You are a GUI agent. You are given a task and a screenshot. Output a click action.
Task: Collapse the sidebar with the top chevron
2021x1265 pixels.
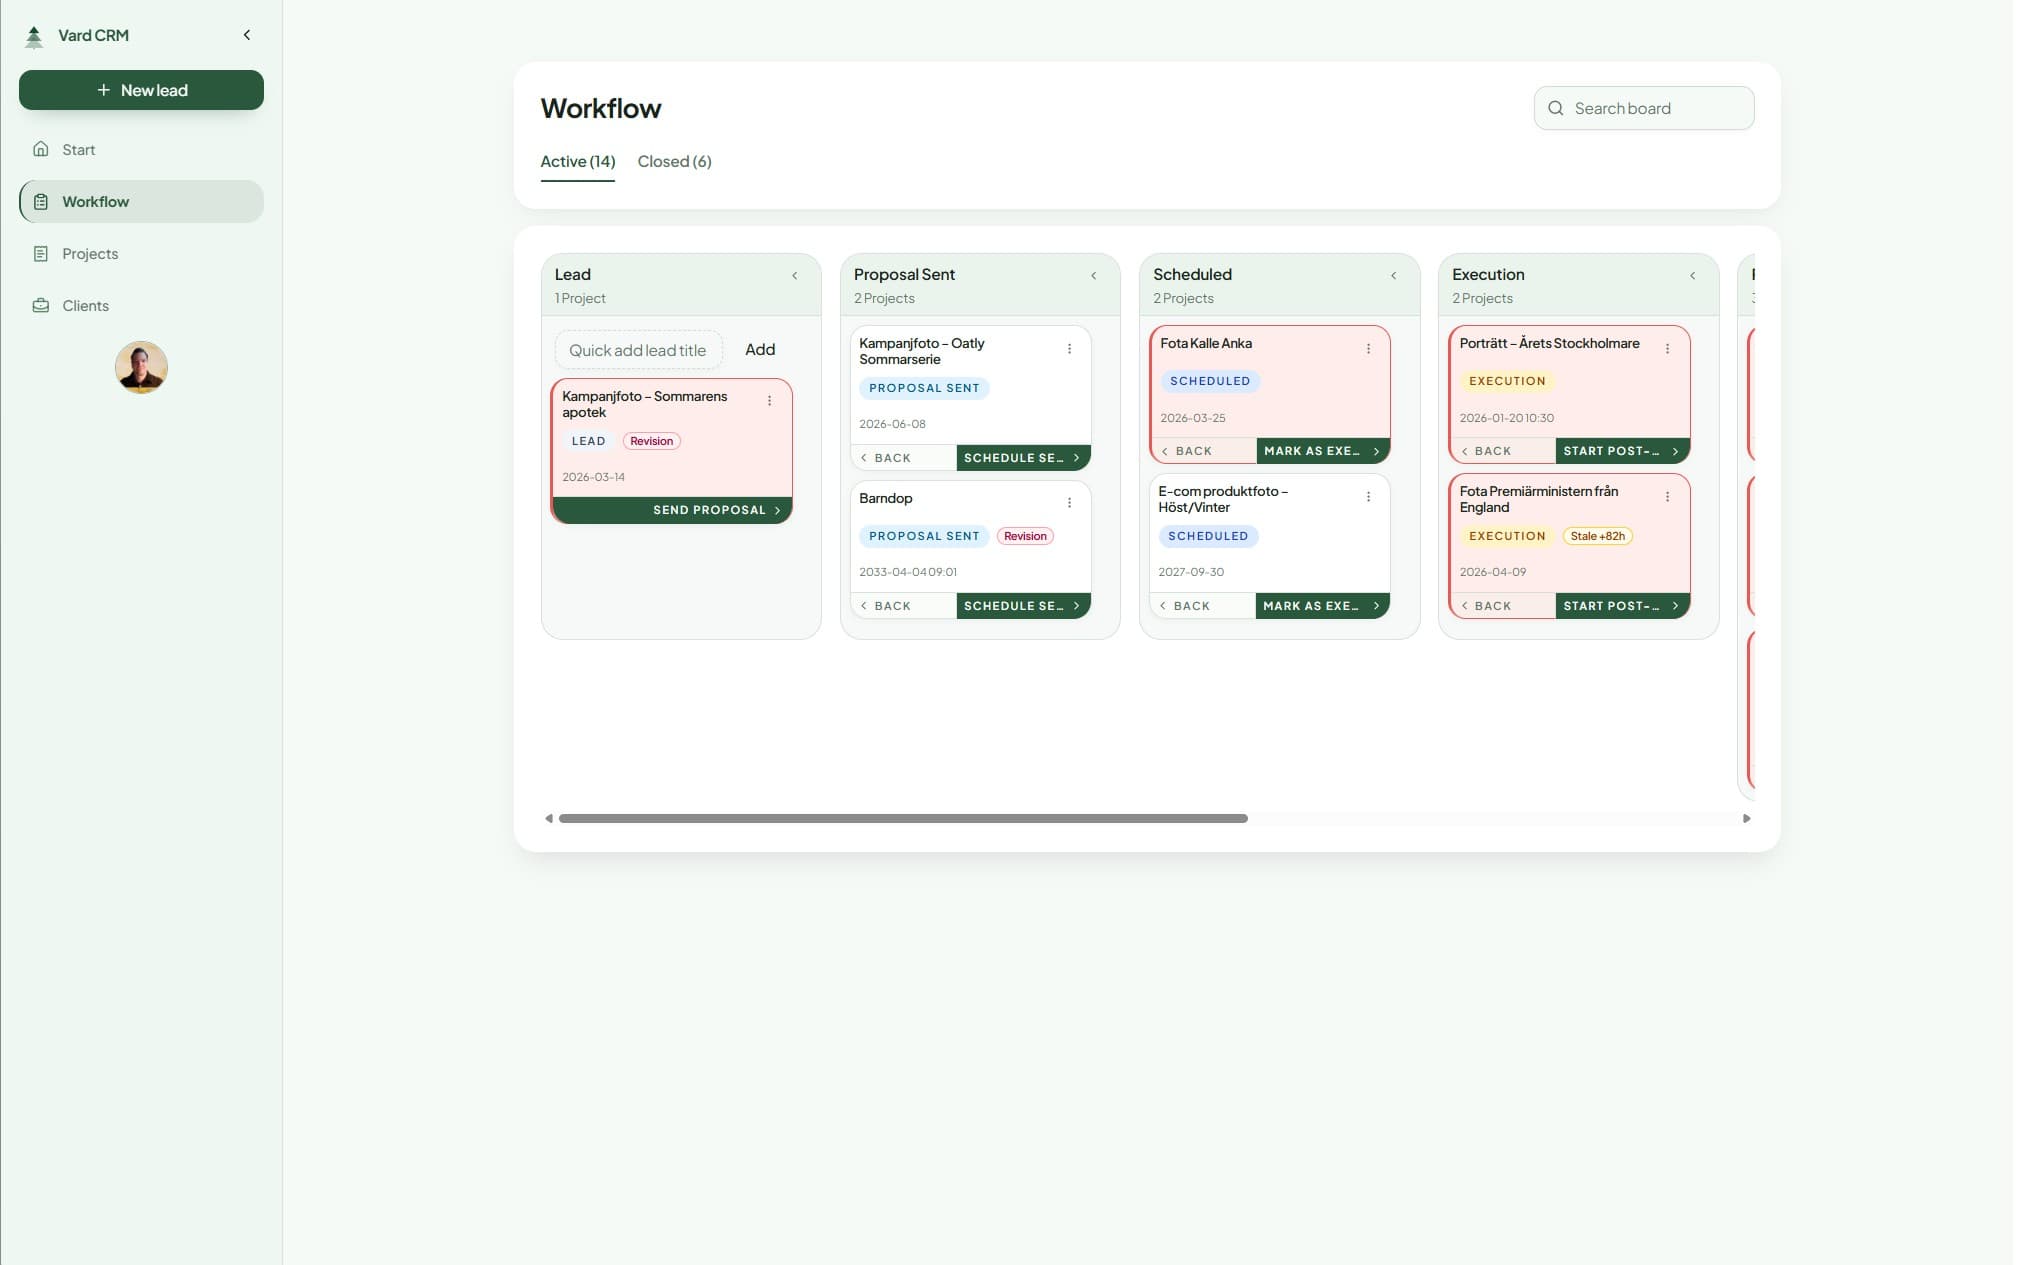[246, 34]
